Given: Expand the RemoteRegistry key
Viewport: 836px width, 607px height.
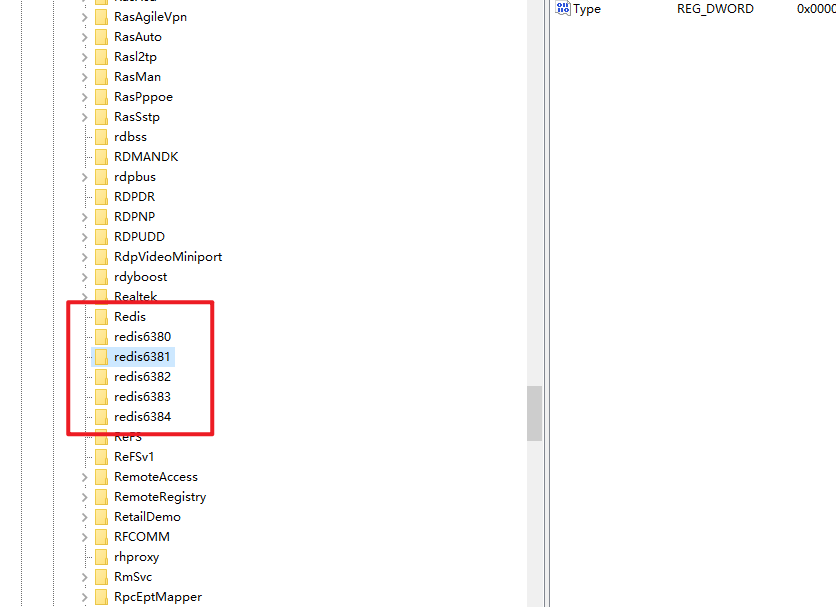Looking at the screenshot, I should click(84, 497).
